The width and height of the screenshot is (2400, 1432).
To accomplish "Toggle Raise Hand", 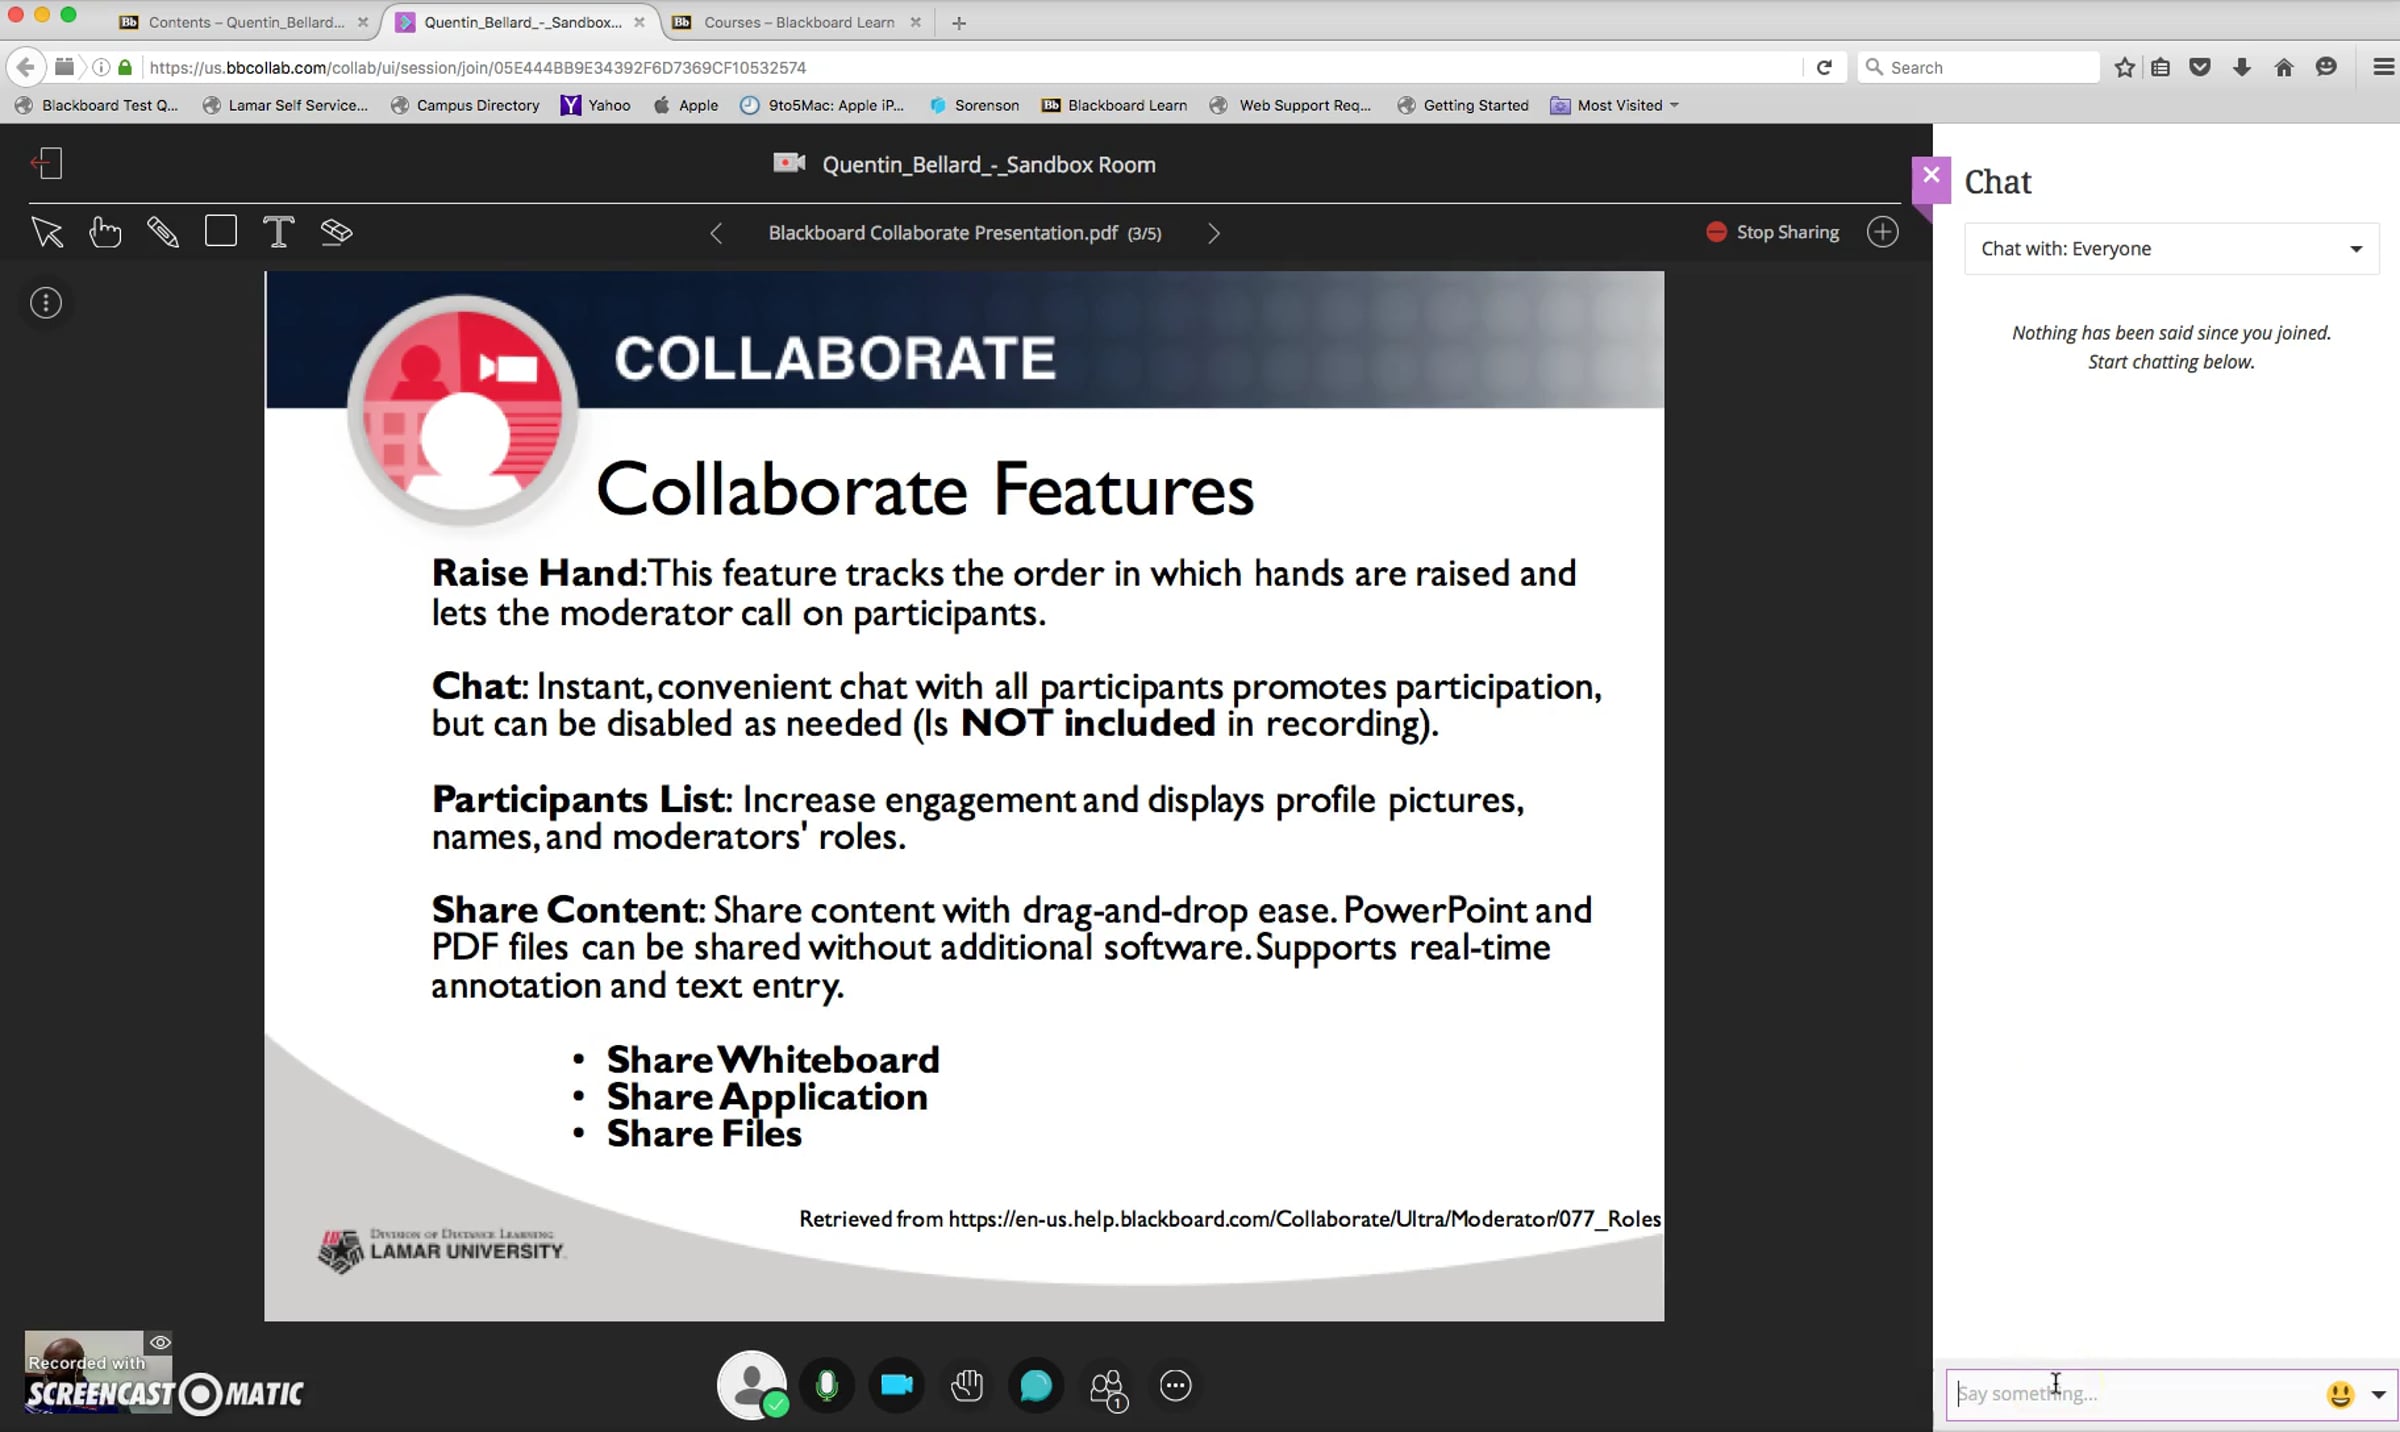I will coord(967,1385).
